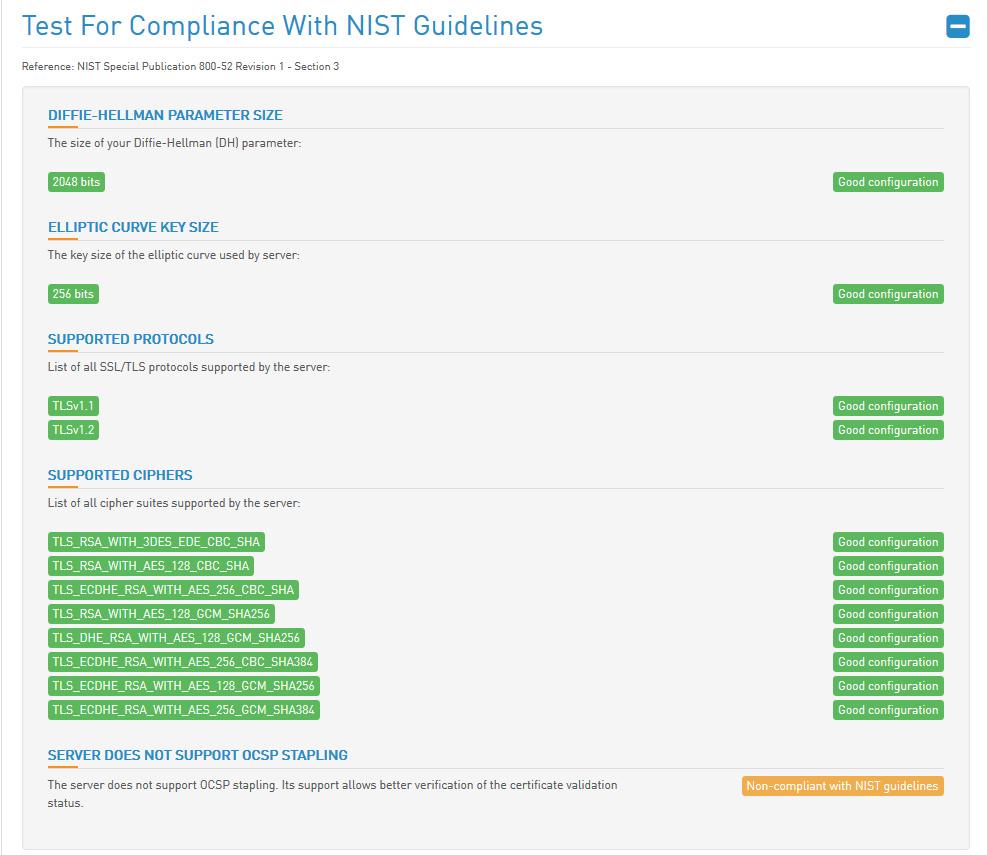The width and height of the screenshot is (987, 855).
Task: Click the elliptic curve key size description line
Action: (x=174, y=255)
